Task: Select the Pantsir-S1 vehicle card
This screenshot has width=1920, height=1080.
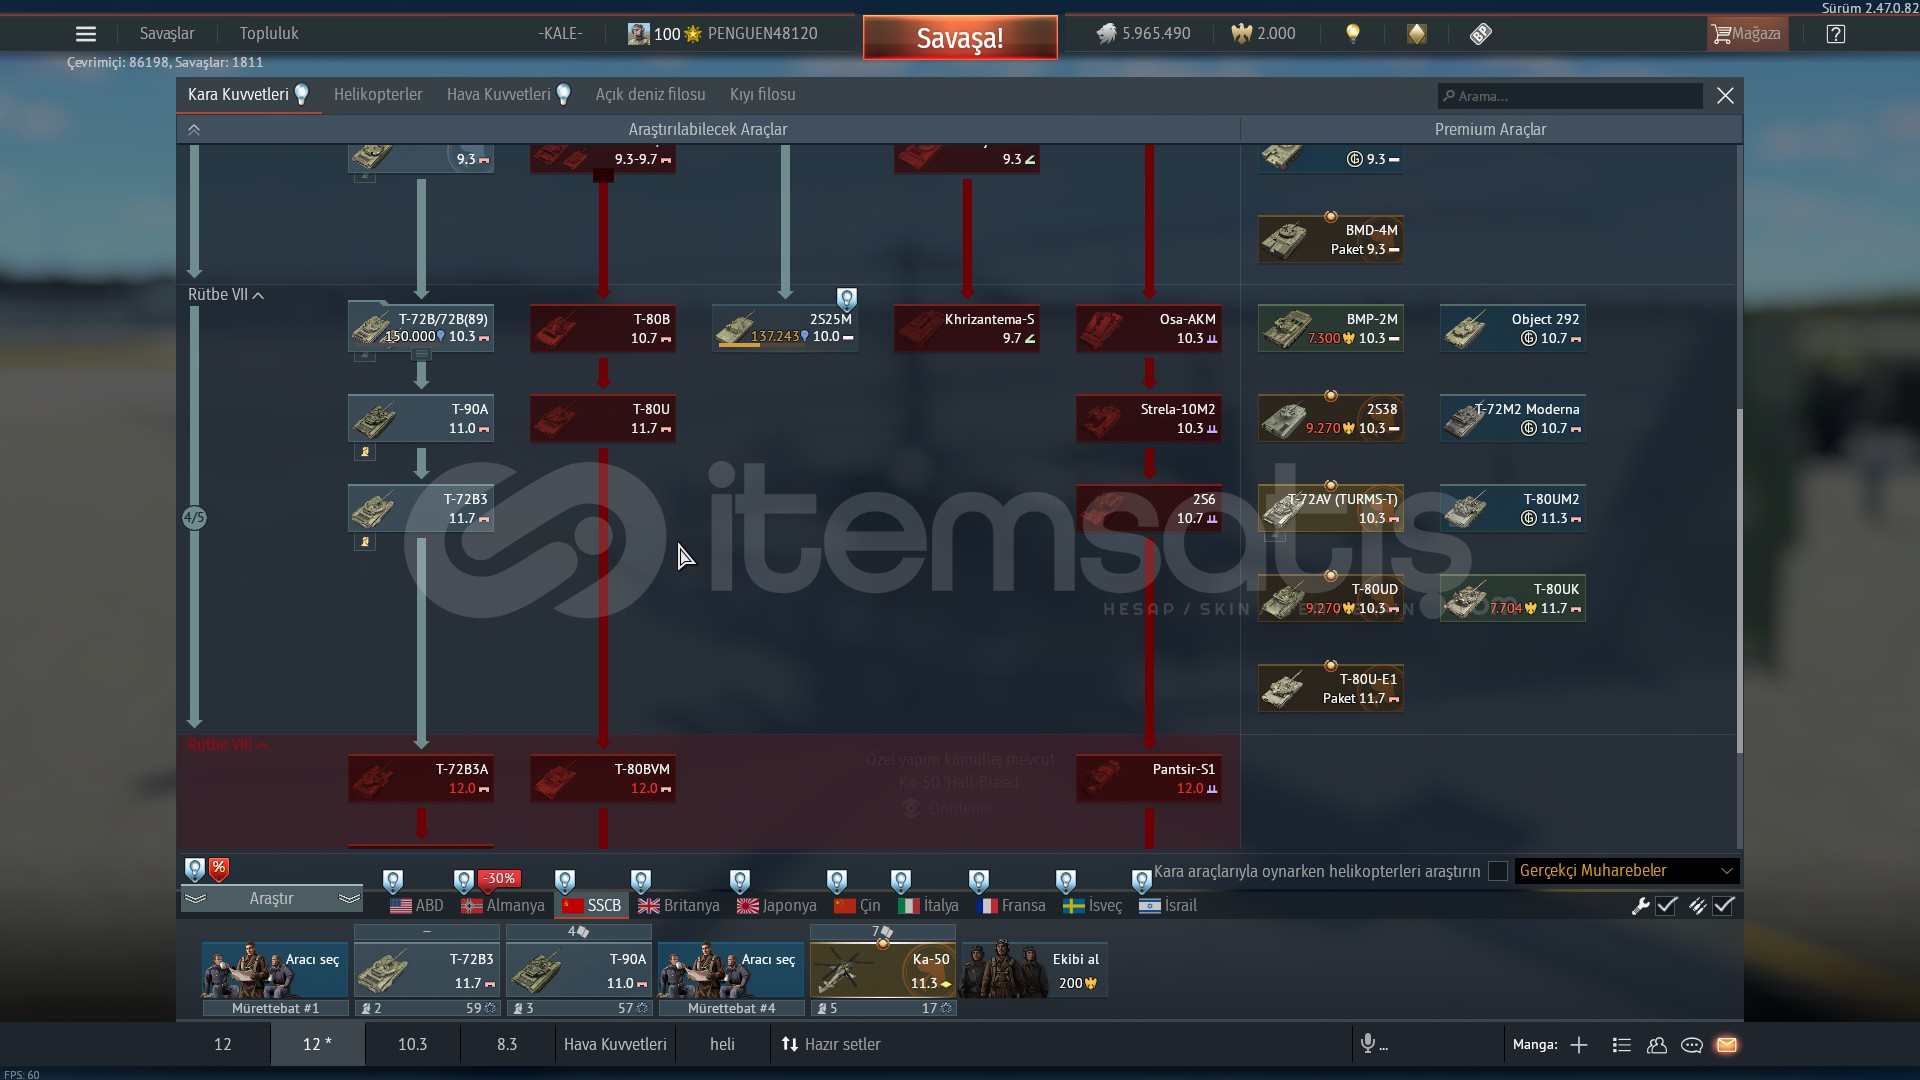Action: point(1149,778)
